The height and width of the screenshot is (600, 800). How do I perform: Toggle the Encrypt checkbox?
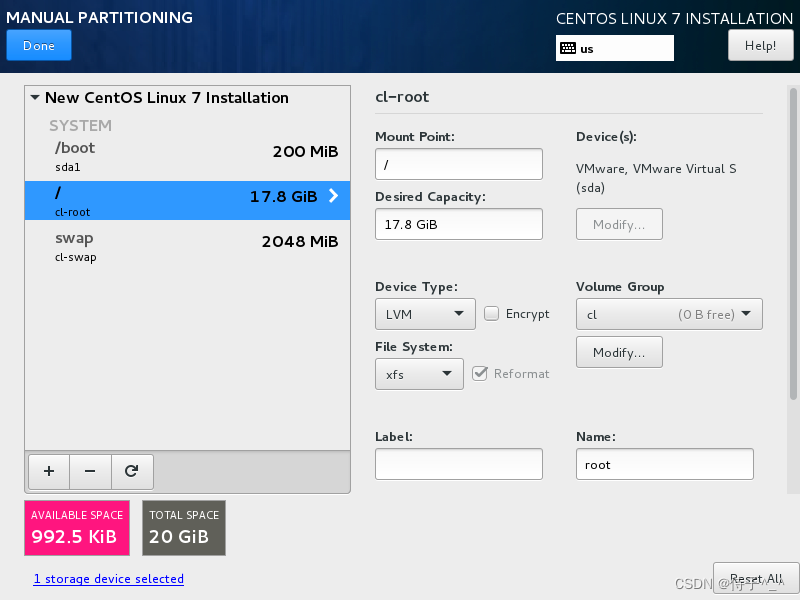491,314
